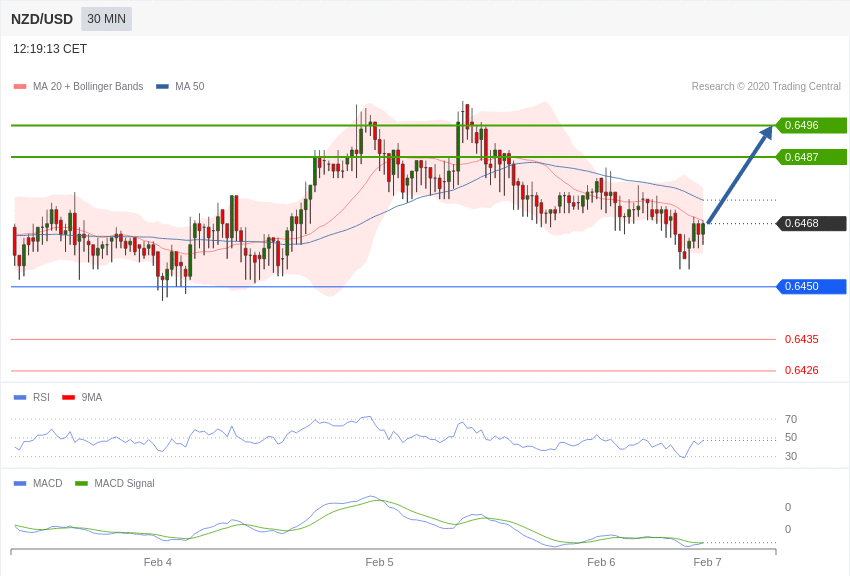Click the RSI 30 axis value
Image resolution: width=850 pixels, height=576 pixels.
point(791,456)
